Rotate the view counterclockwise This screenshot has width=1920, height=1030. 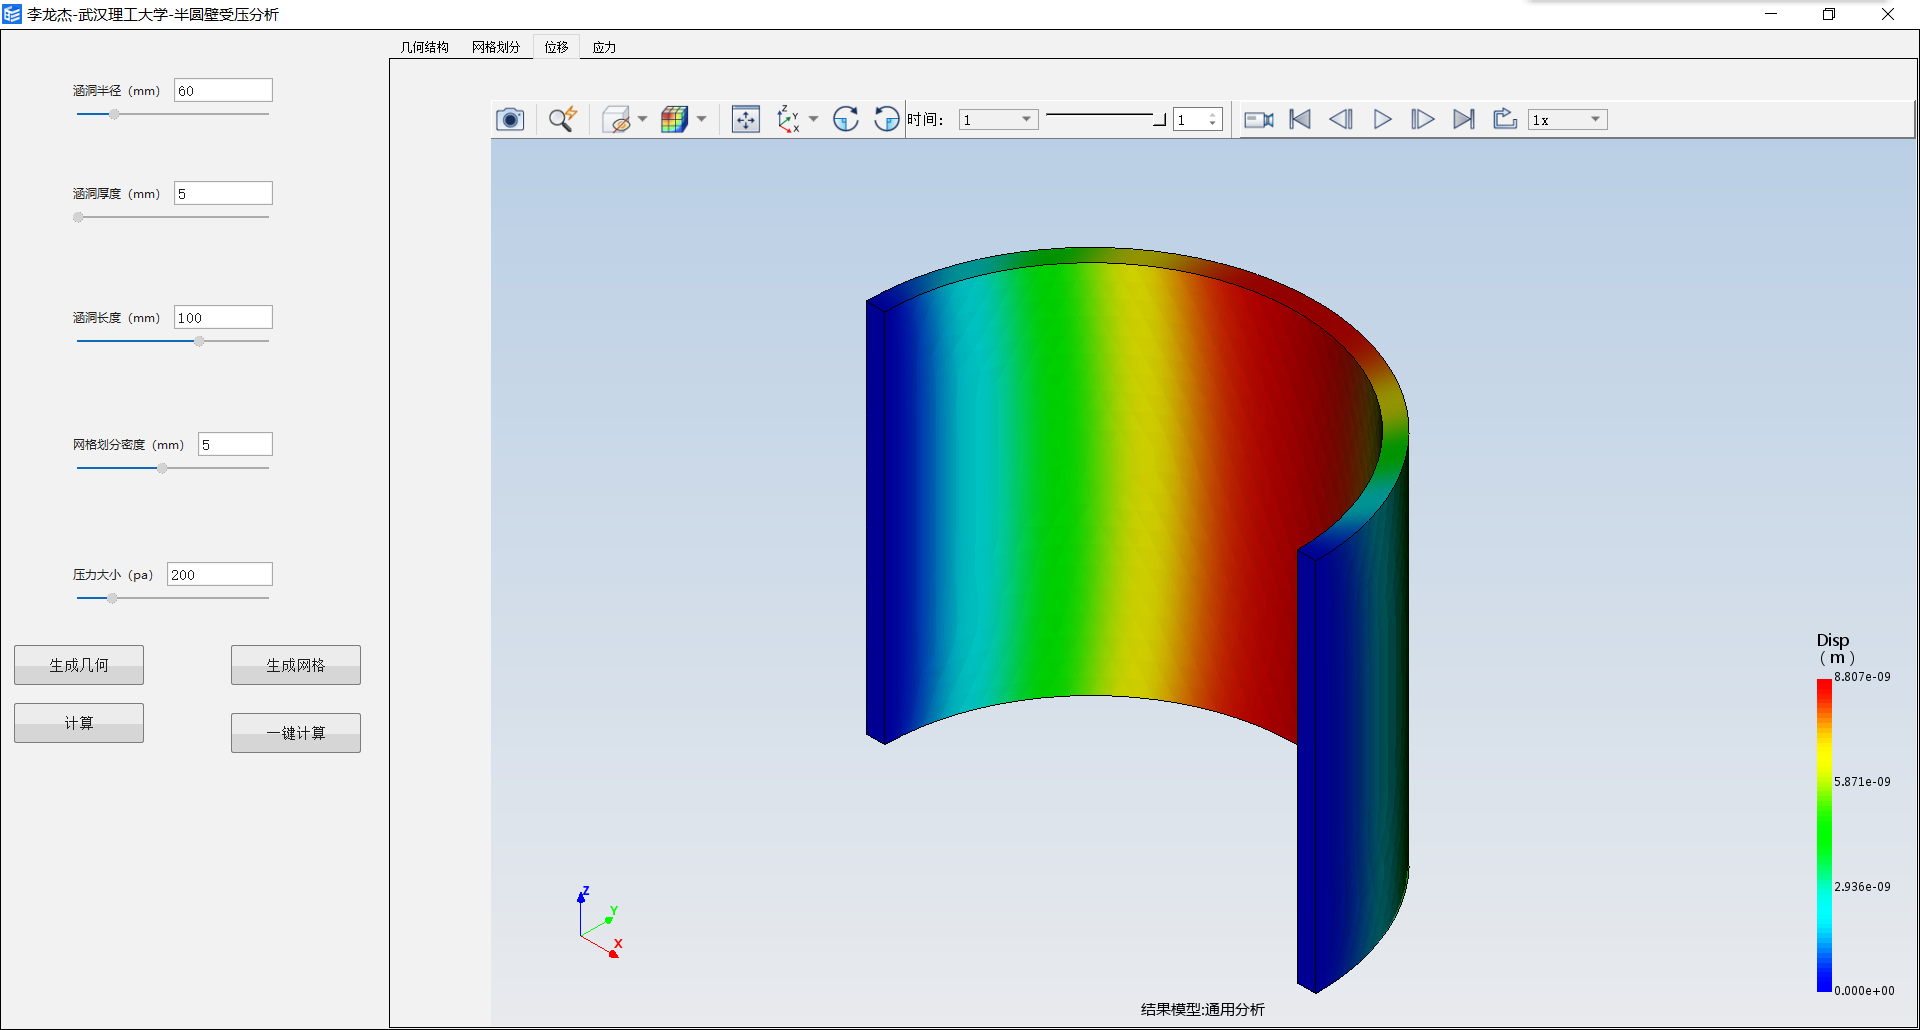(887, 120)
